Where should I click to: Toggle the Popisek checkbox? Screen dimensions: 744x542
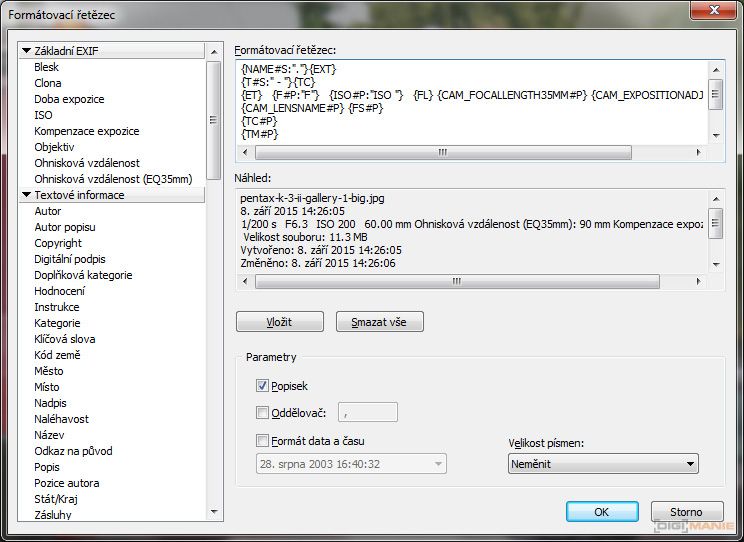[x=263, y=386]
